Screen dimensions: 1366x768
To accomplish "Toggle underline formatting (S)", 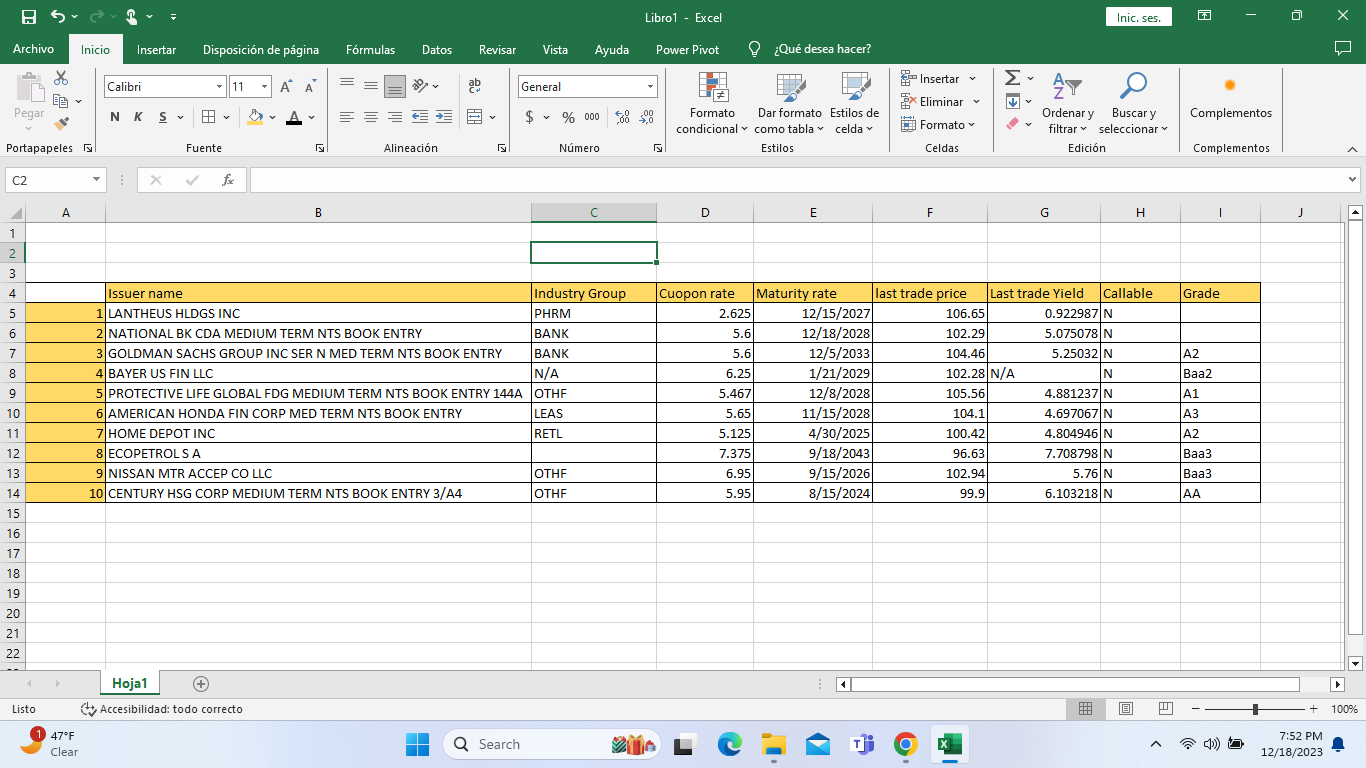I will coord(160,117).
